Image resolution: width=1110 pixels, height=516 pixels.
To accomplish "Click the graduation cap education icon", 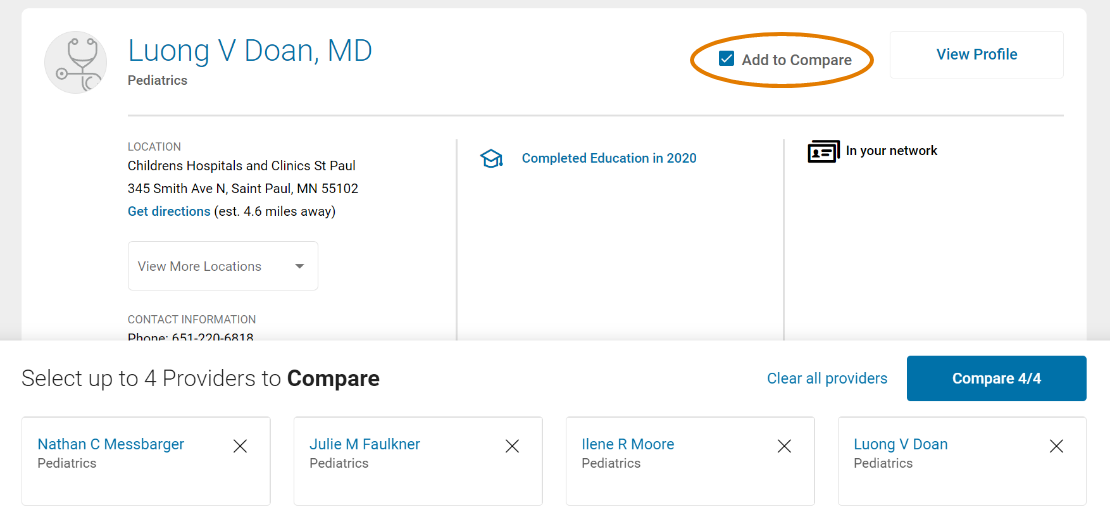I will coord(491,159).
